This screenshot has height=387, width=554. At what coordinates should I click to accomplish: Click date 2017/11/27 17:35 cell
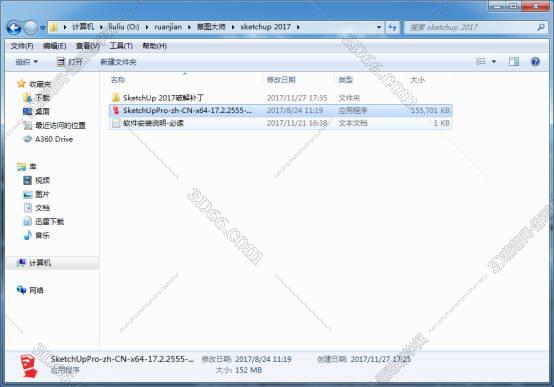click(x=297, y=98)
